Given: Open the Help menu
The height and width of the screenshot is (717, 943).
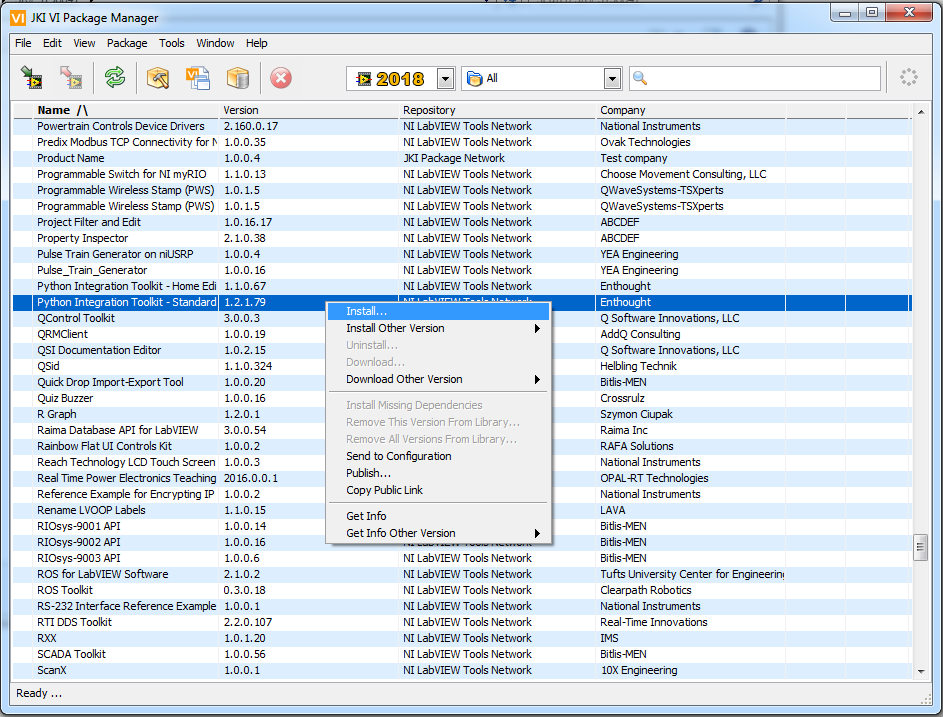Looking at the screenshot, I should pos(257,43).
